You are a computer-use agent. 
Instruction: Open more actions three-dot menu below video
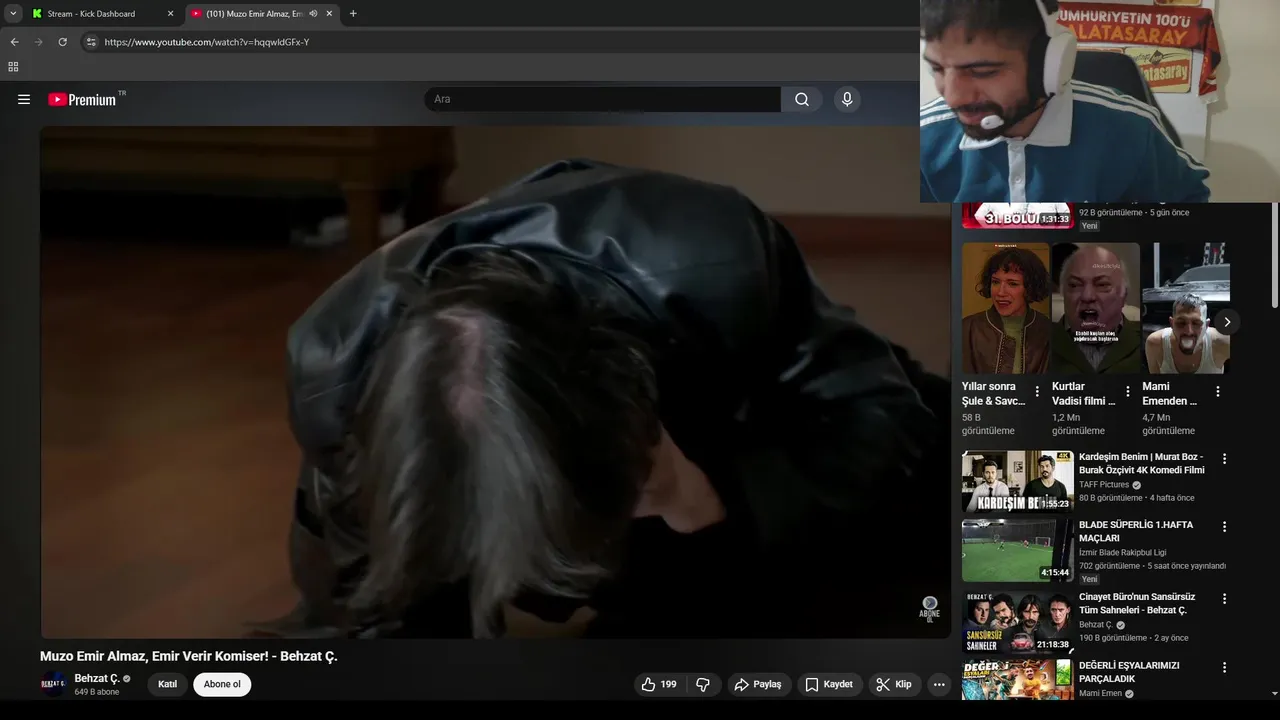(x=938, y=684)
